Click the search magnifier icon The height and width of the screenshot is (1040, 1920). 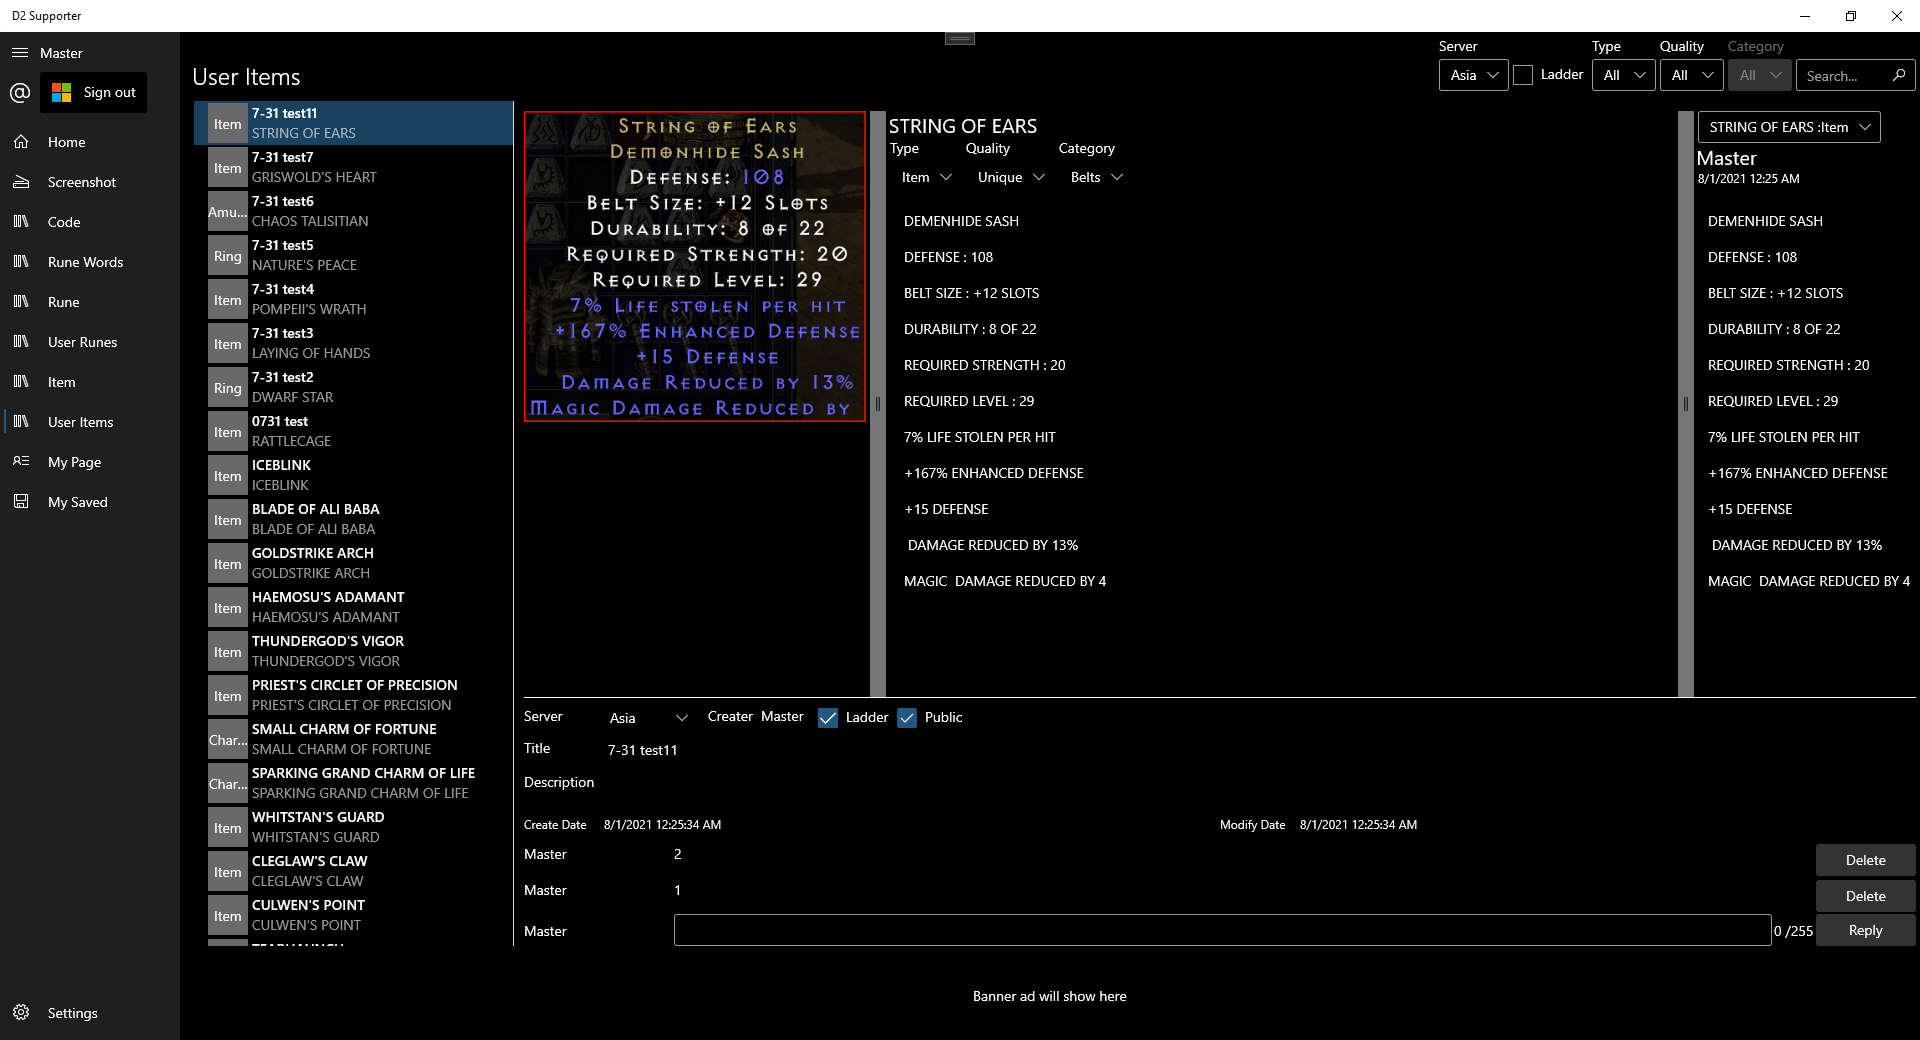click(1898, 76)
